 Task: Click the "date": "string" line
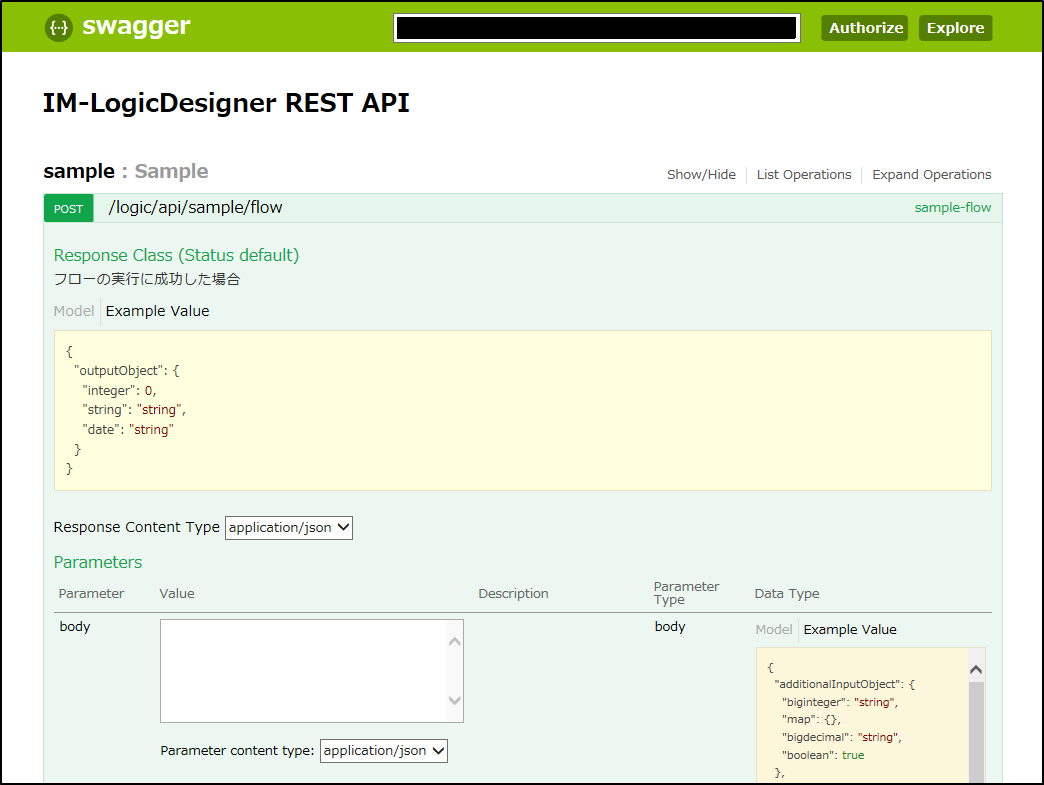pos(128,429)
